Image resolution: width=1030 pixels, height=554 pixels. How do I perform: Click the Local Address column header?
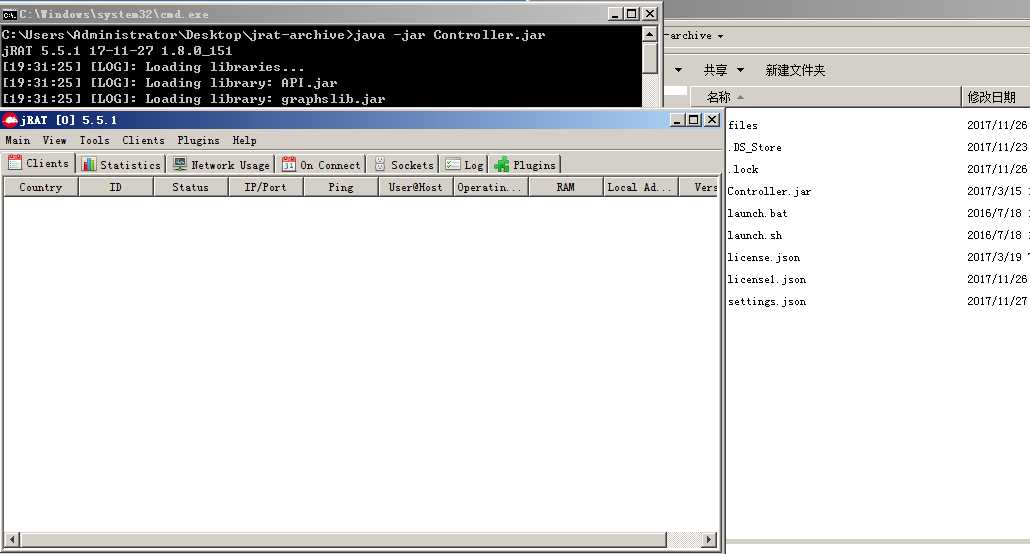click(x=640, y=187)
